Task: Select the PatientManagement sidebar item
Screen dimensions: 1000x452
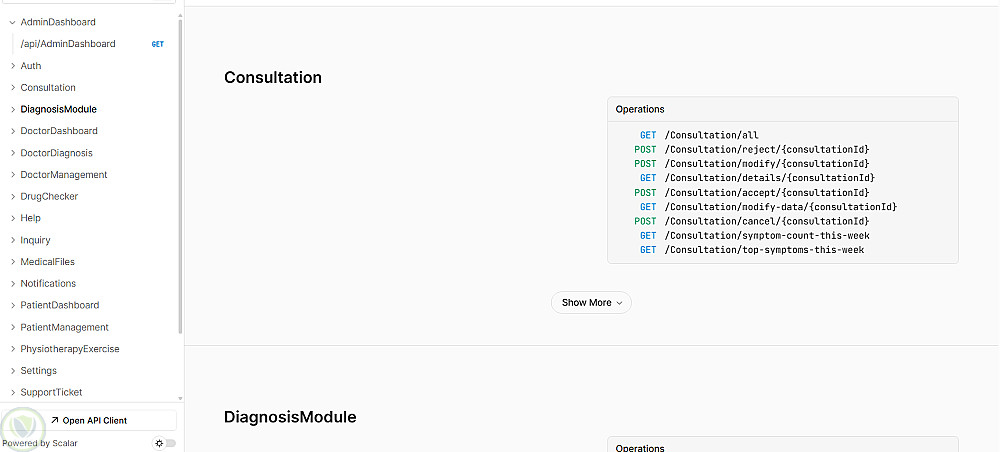Action: [64, 327]
